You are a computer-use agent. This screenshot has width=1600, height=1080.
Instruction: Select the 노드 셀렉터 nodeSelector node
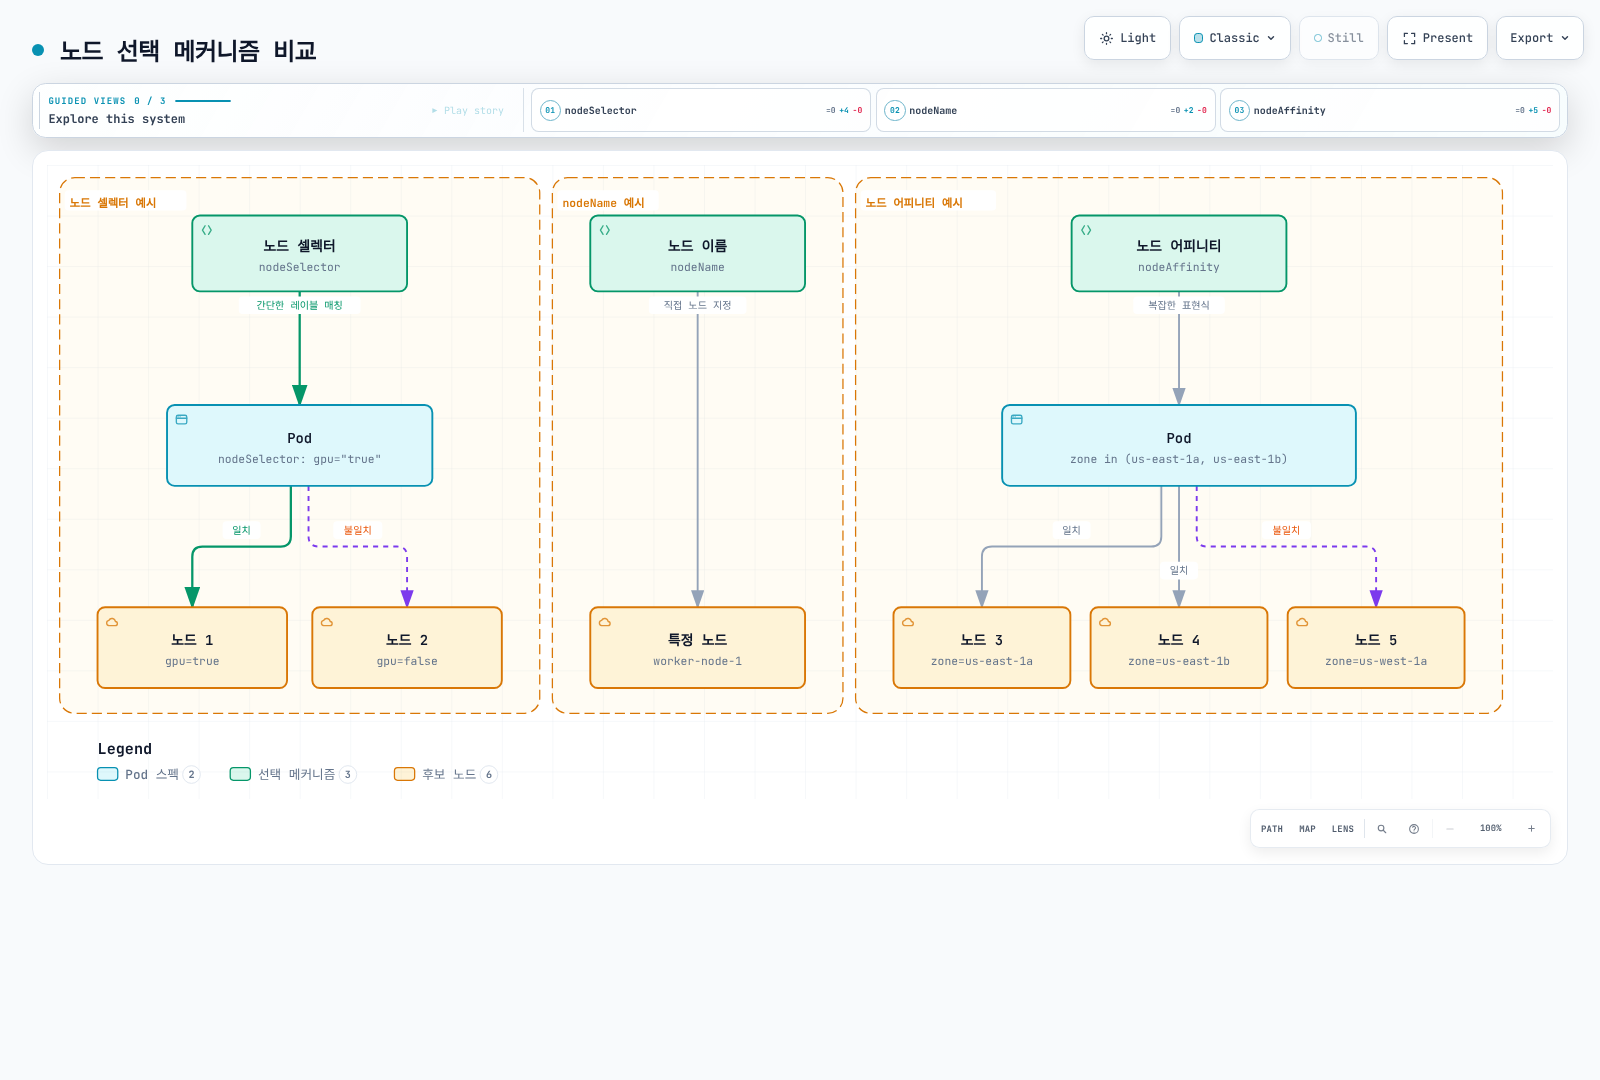coord(300,254)
